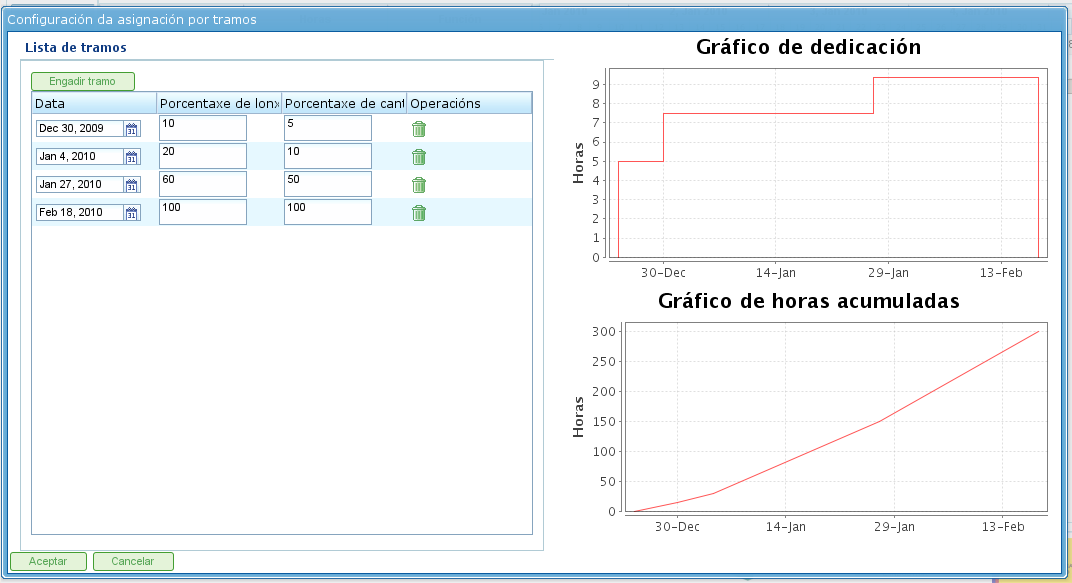This screenshot has width=1072, height=583.
Task: Open calendar picker for Jan 4, 2010 date
Action: [x=132, y=157]
